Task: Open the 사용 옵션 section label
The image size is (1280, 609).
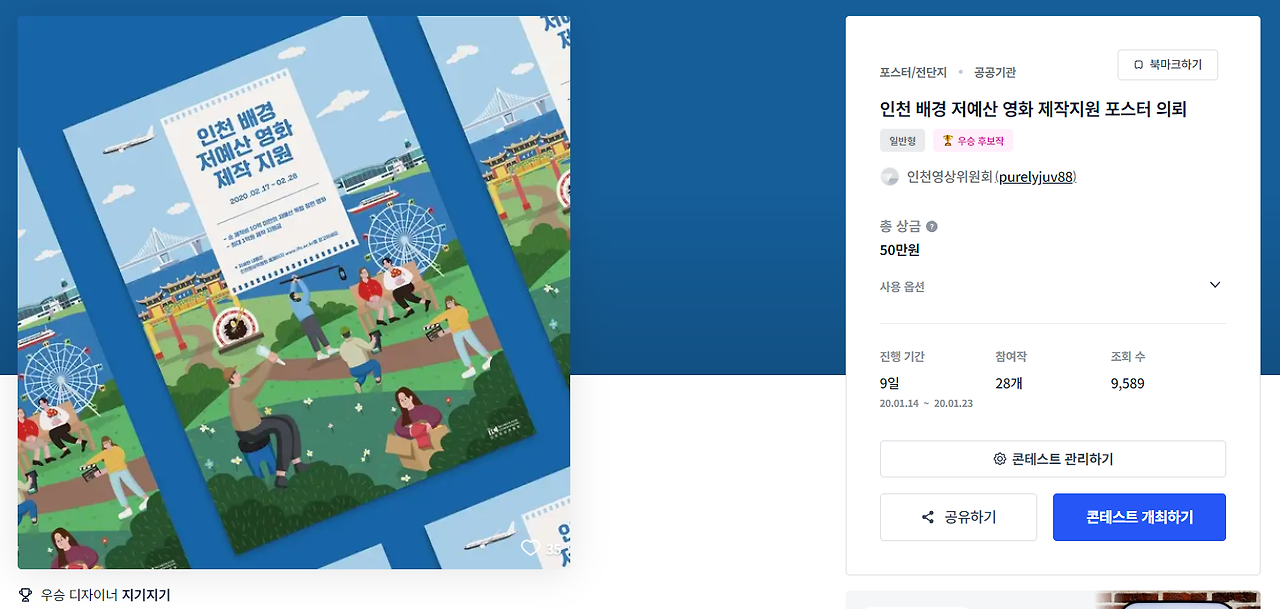Action: [902, 287]
